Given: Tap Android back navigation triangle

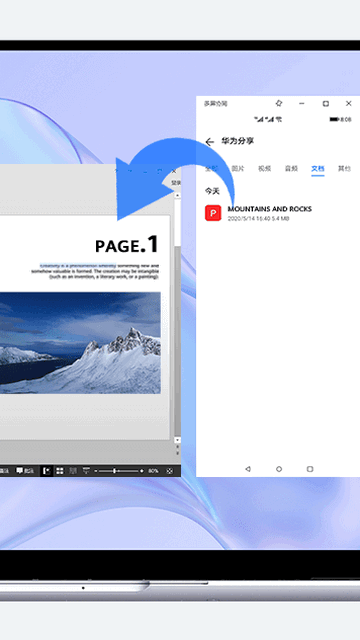Looking at the screenshot, I should pos(248,469).
